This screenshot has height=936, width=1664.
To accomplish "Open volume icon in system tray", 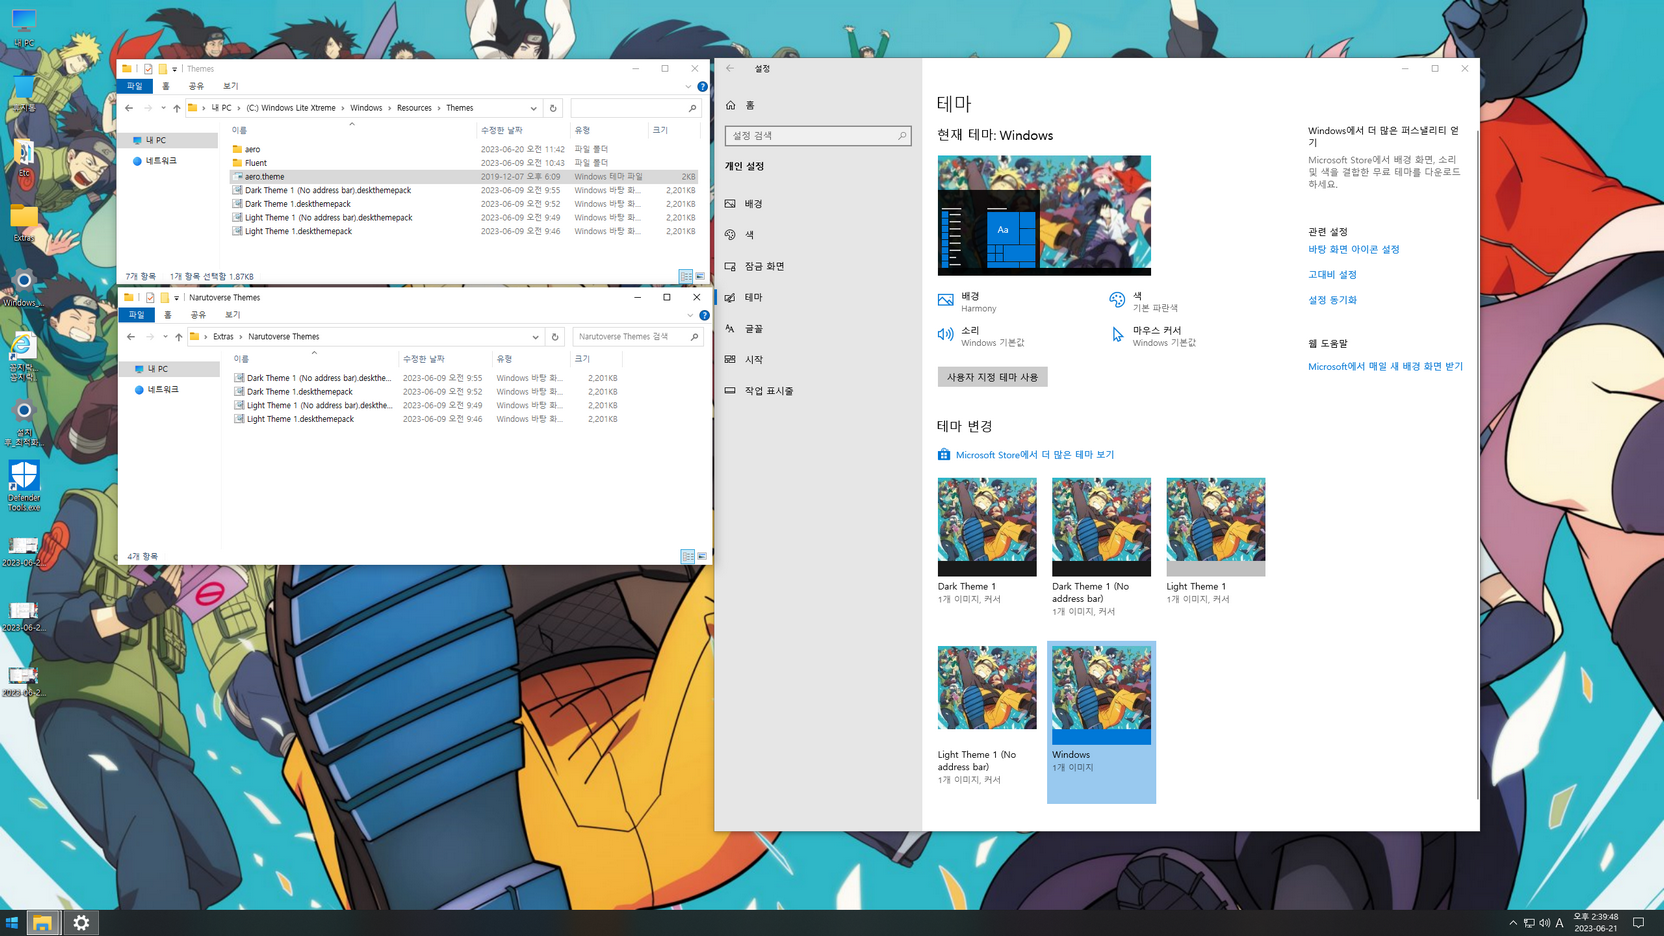I will pyautogui.click(x=1544, y=923).
